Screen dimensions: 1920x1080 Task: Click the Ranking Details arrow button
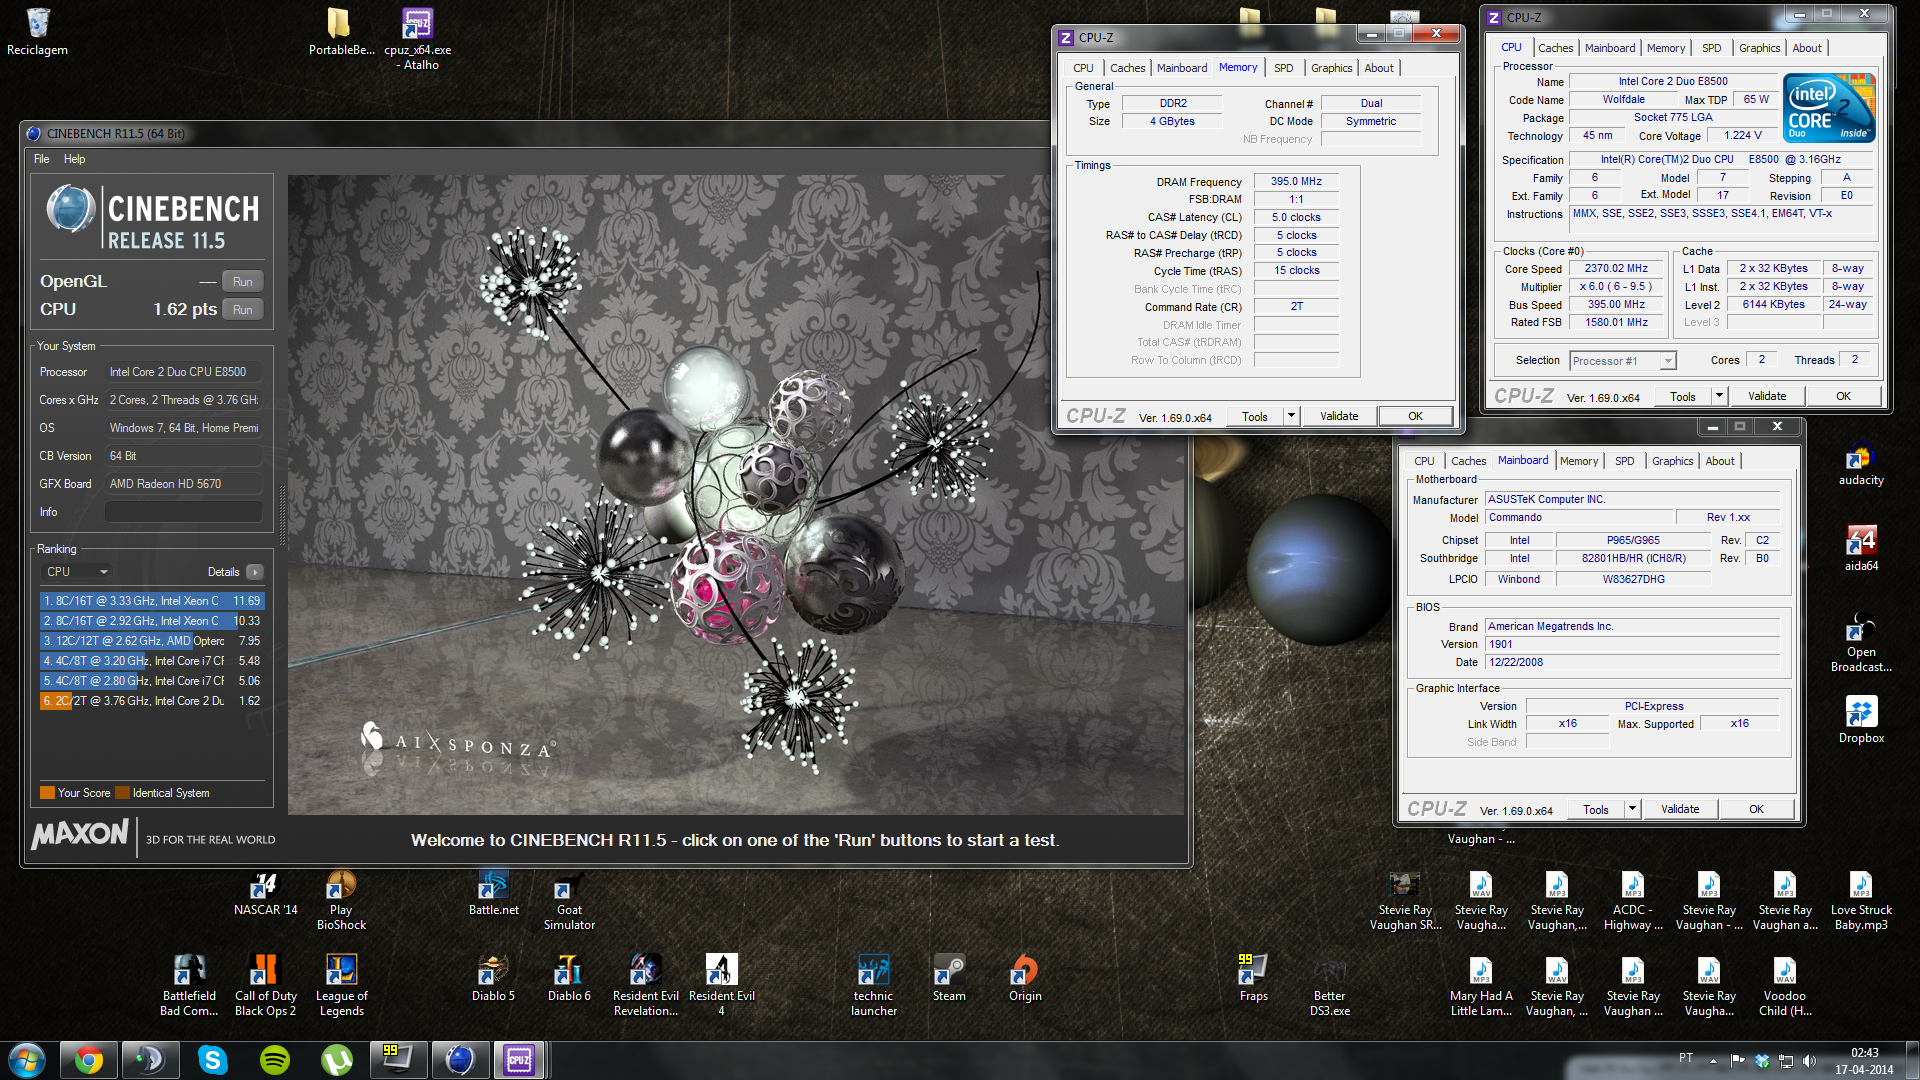(255, 572)
